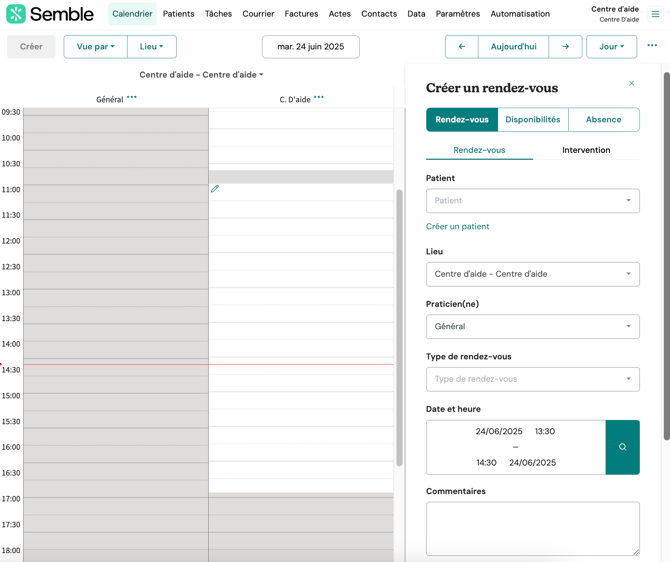The width and height of the screenshot is (670, 562).
Task: Select the Rendez-vous segmented button
Action: click(x=462, y=120)
